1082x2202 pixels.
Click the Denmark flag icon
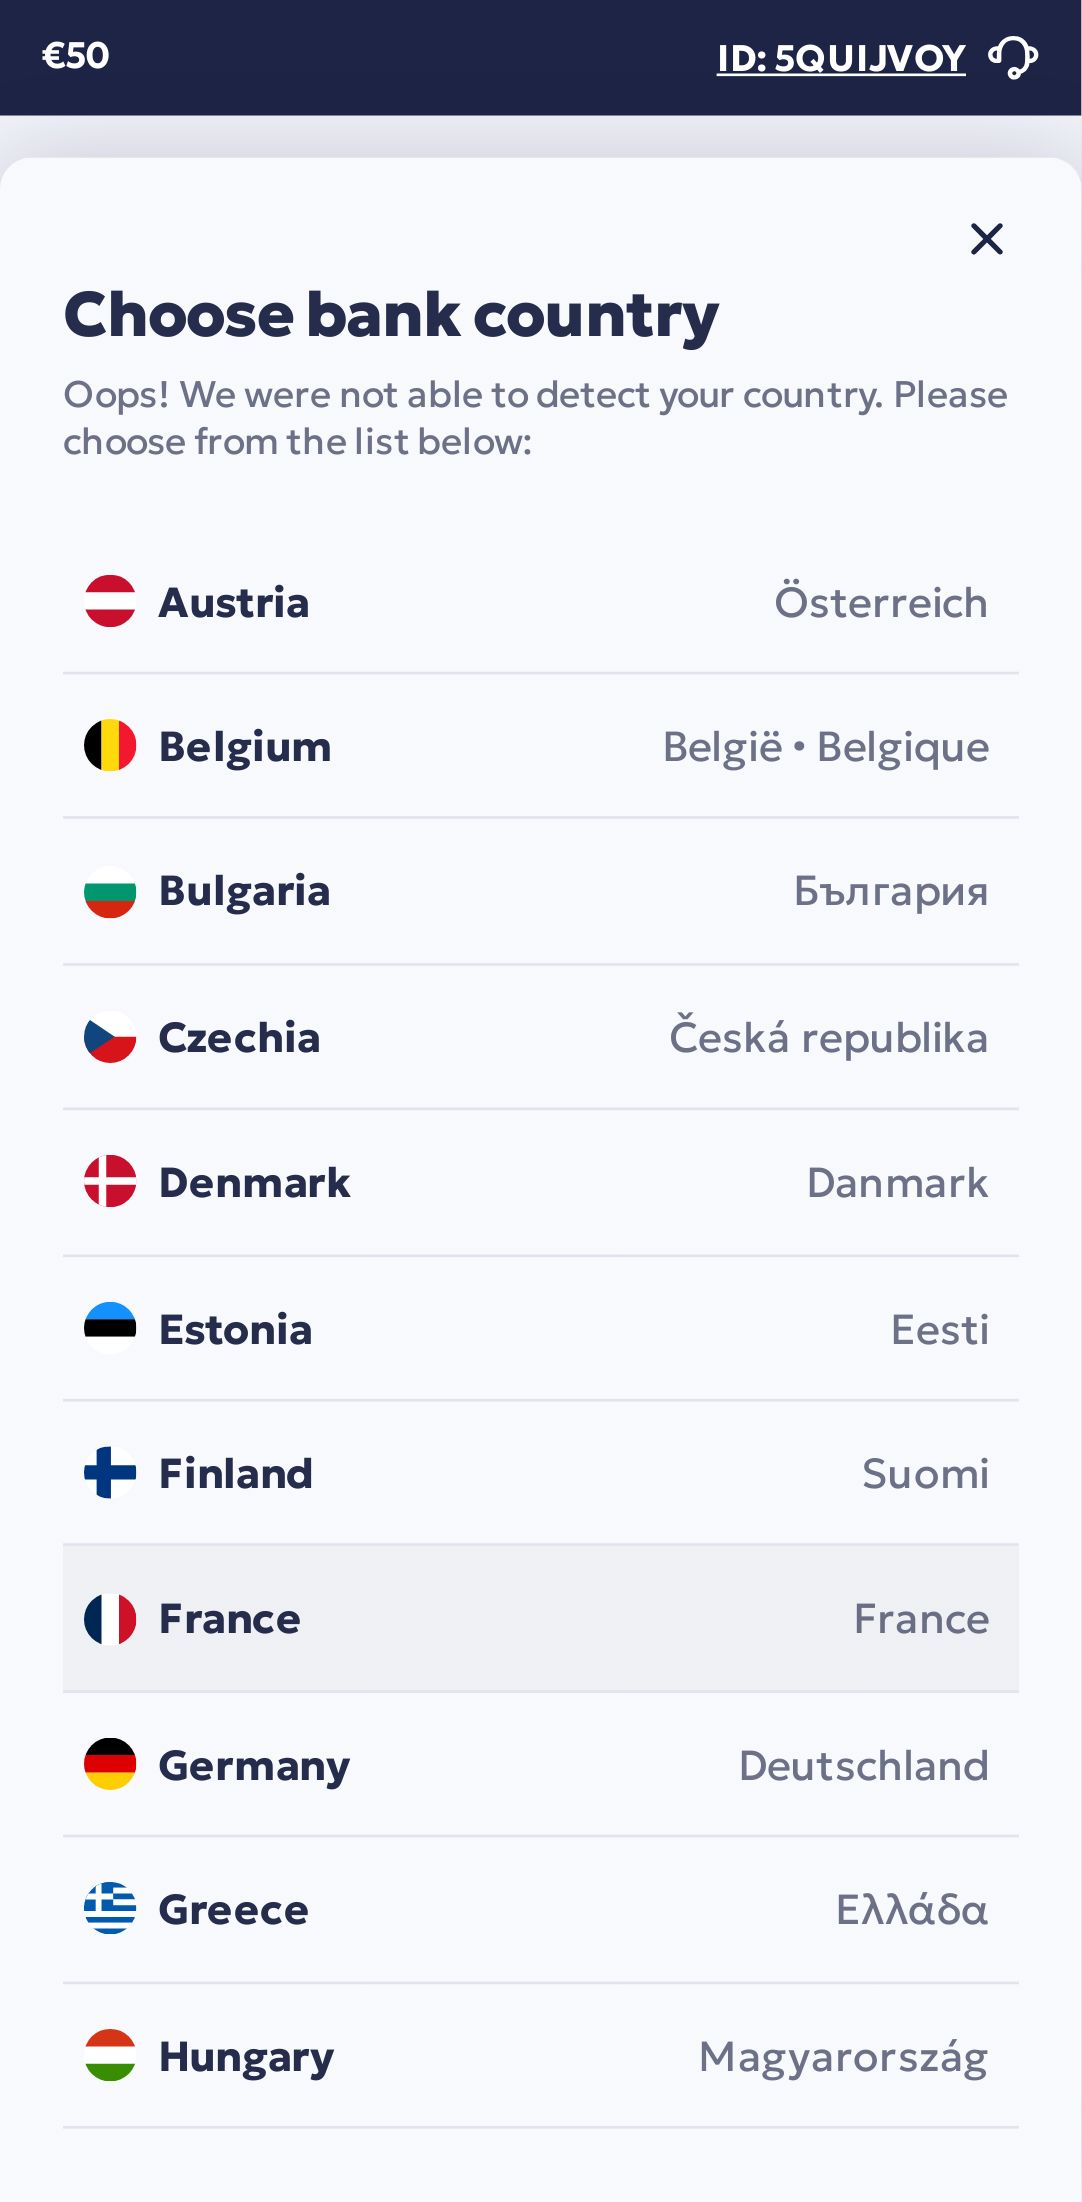pos(110,1182)
